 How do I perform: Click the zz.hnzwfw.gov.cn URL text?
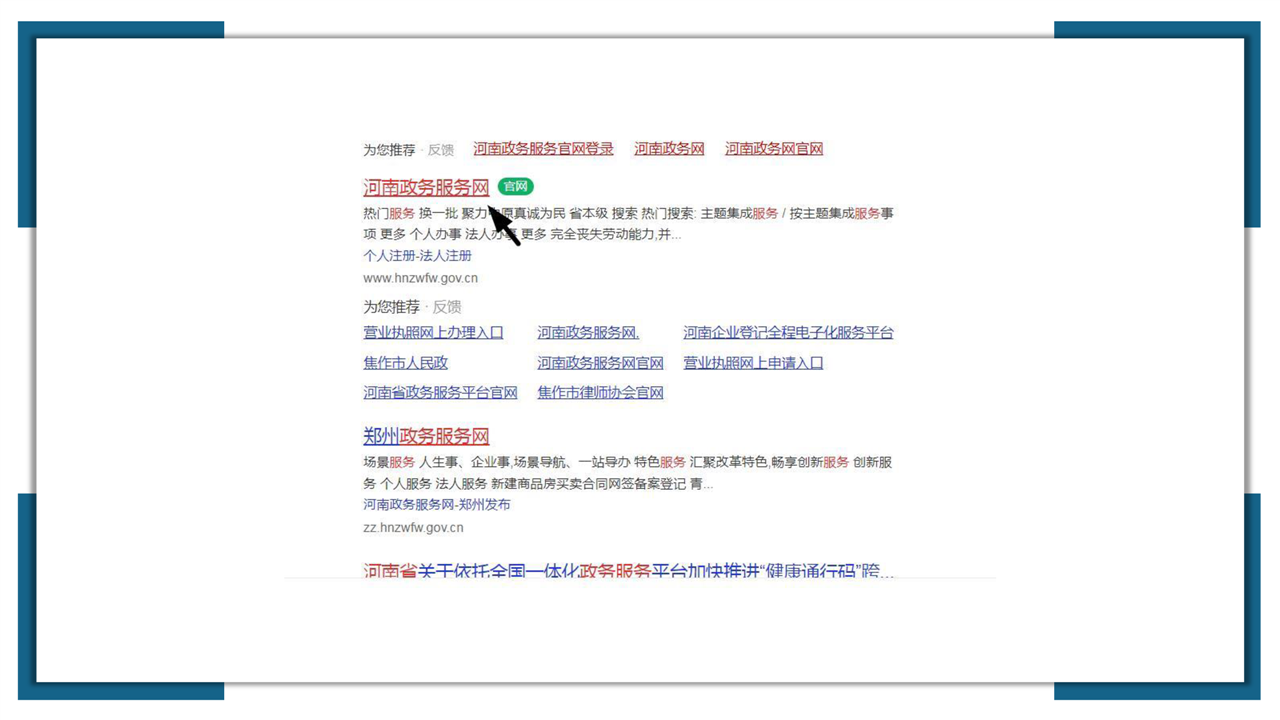[413, 527]
